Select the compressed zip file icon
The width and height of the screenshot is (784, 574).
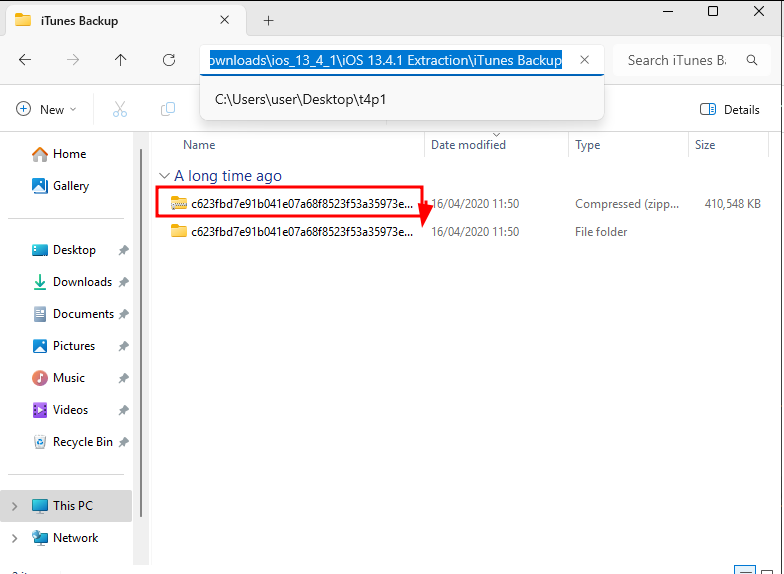point(178,204)
